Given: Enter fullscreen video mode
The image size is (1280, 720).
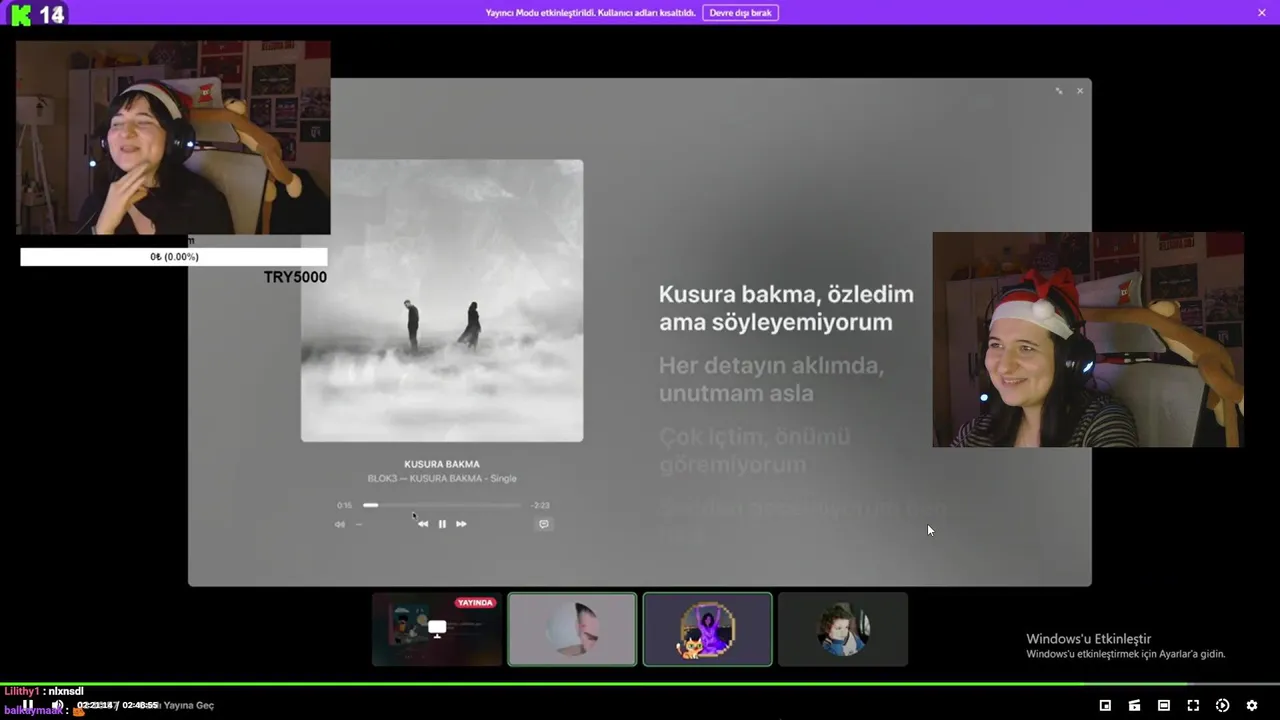Looking at the screenshot, I should [1193, 705].
